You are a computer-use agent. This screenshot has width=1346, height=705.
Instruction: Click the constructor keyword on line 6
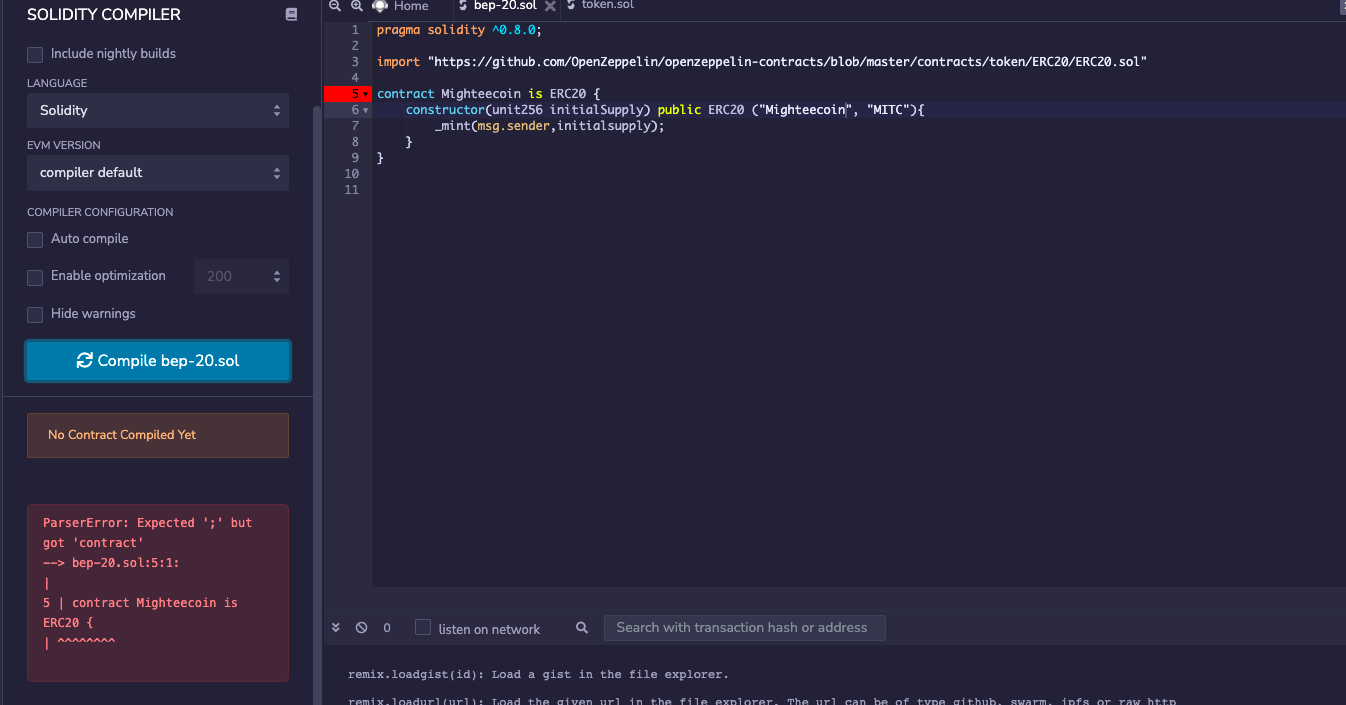click(445, 110)
